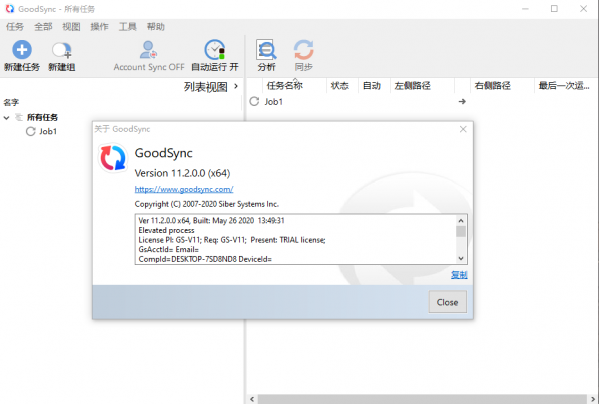This screenshot has height=405, width=601.
Task: Click the Job1 sync direction arrow
Action: pos(462,102)
